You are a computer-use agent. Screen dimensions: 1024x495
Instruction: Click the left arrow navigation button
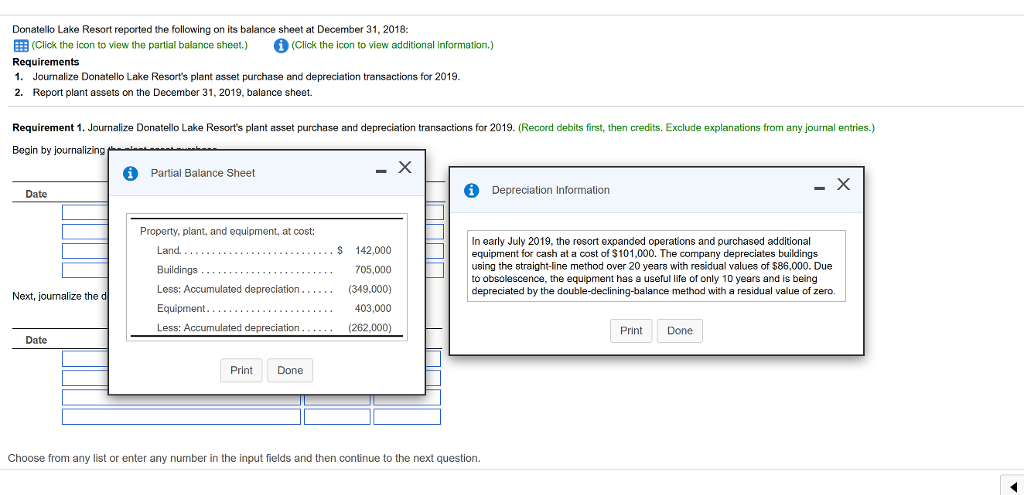tap(1012, 487)
